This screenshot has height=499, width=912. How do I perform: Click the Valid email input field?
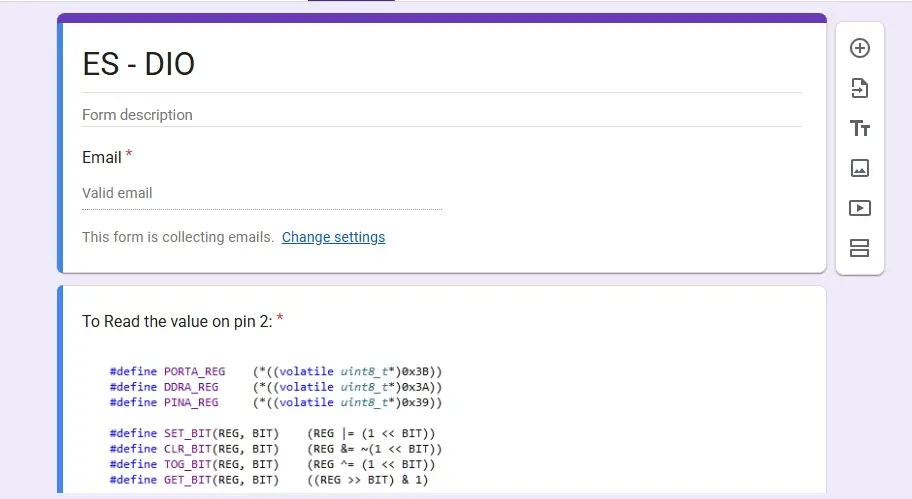262,193
